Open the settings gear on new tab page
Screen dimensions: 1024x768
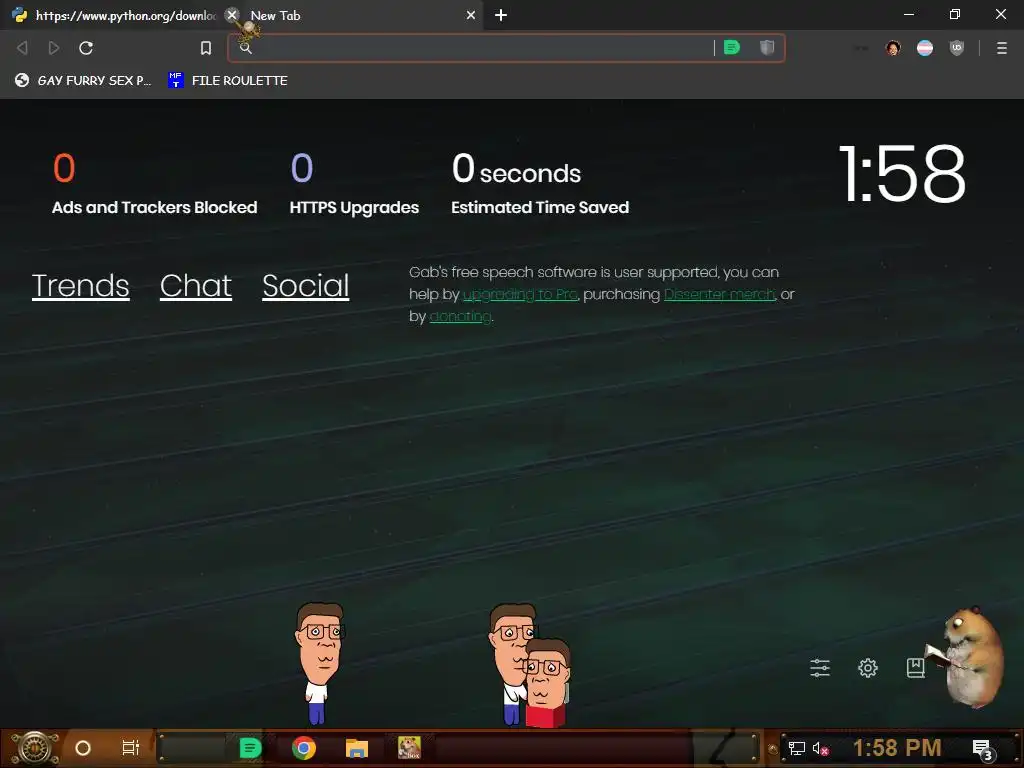[868, 667]
